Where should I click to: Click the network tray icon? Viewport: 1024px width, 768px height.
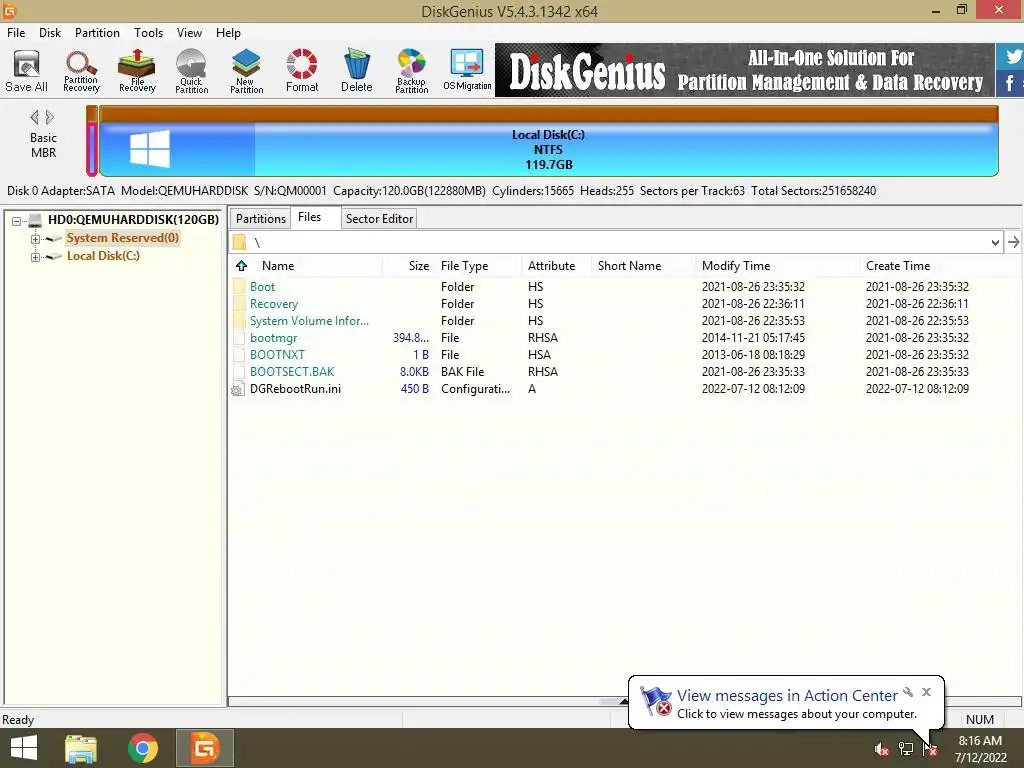[906, 749]
